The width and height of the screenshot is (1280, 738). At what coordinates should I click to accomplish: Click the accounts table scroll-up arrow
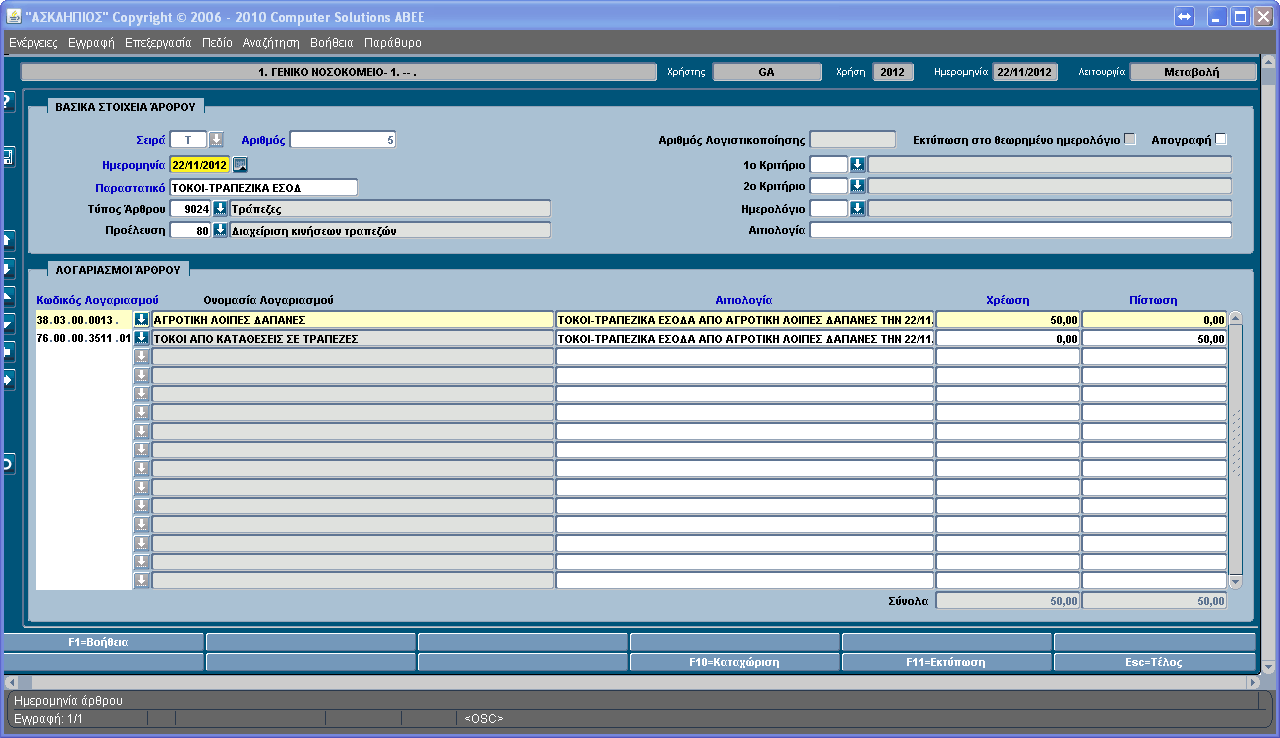[1235, 318]
